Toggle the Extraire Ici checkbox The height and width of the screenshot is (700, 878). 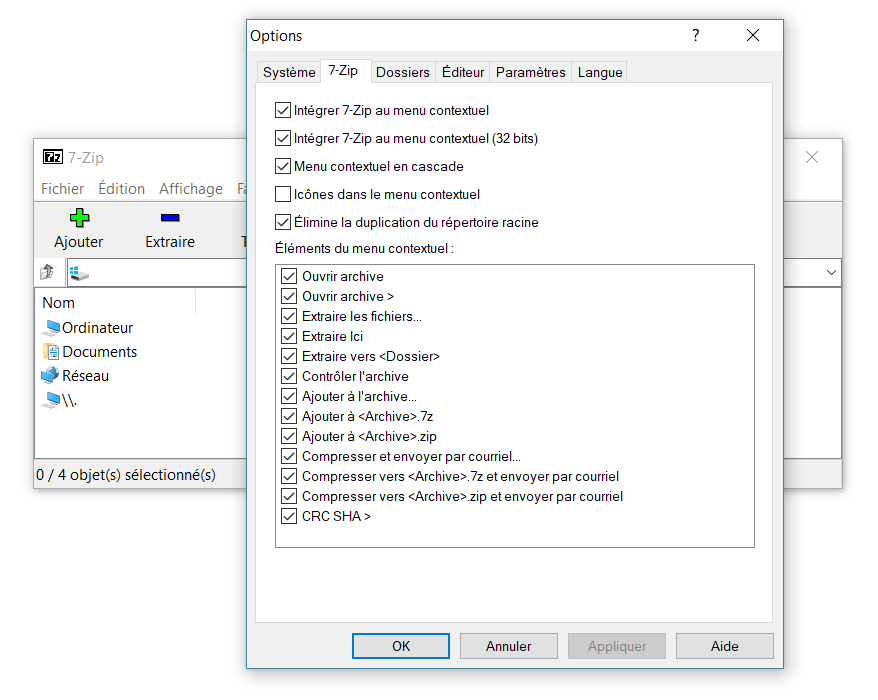click(289, 336)
